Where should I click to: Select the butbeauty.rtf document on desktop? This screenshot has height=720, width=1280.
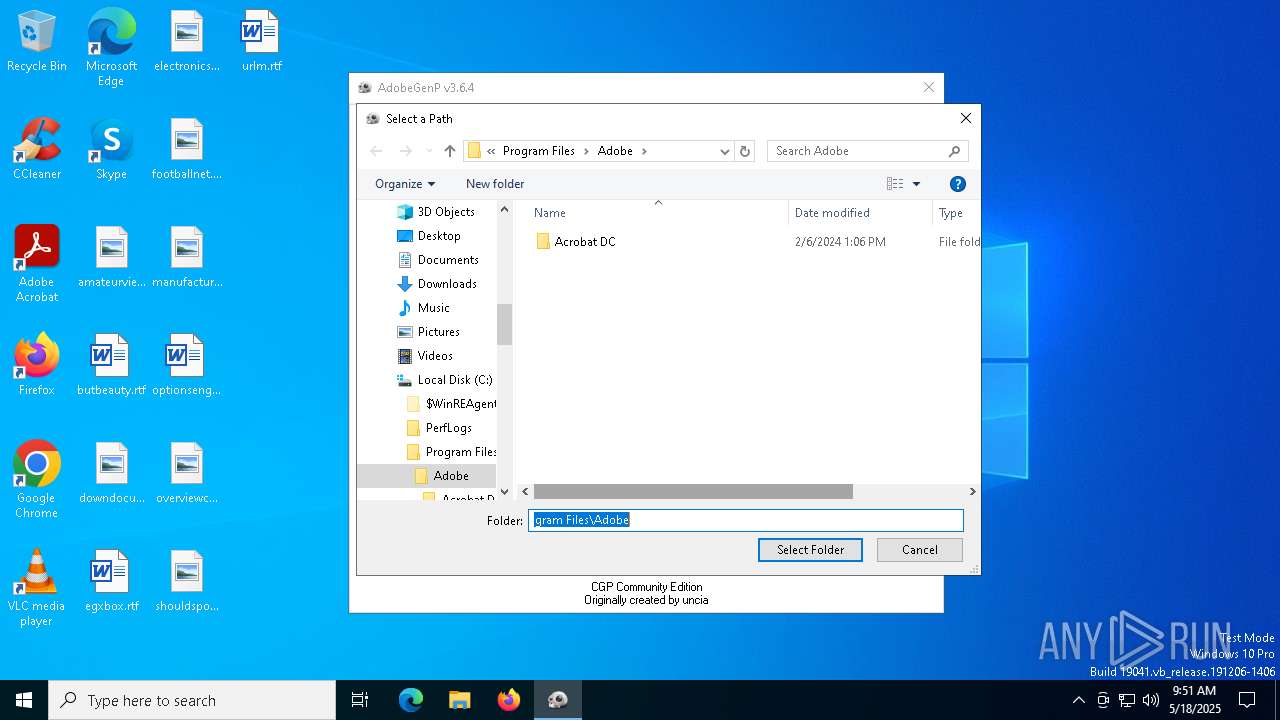coord(111,366)
